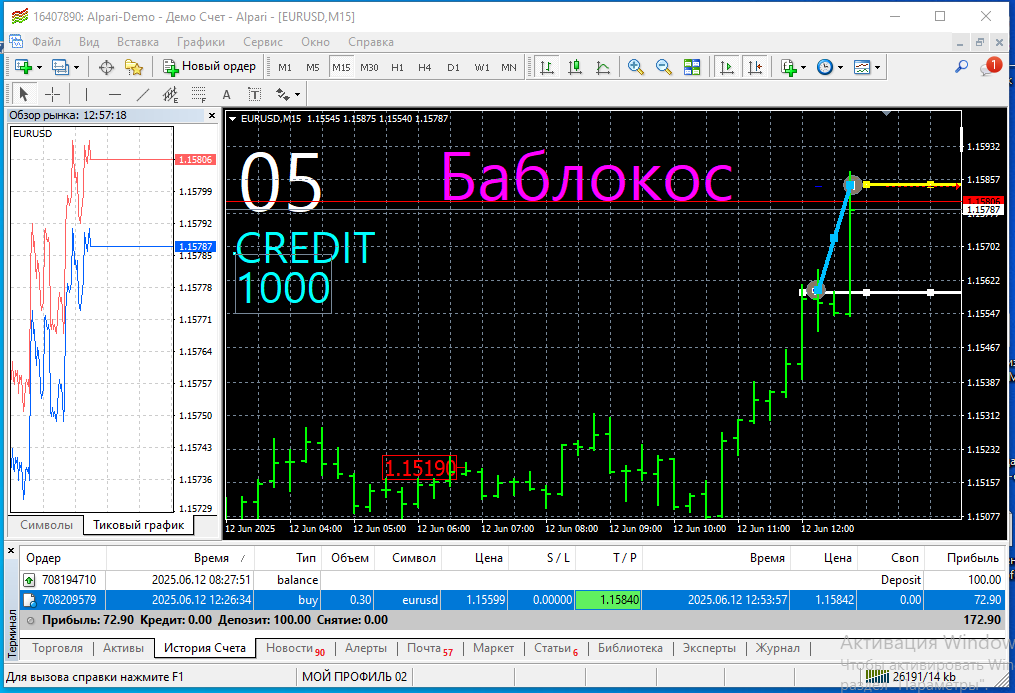The image size is (1015, 693).
Task: Expand the periods clock dropdown arrow
Action: click(x=840, y=67)
